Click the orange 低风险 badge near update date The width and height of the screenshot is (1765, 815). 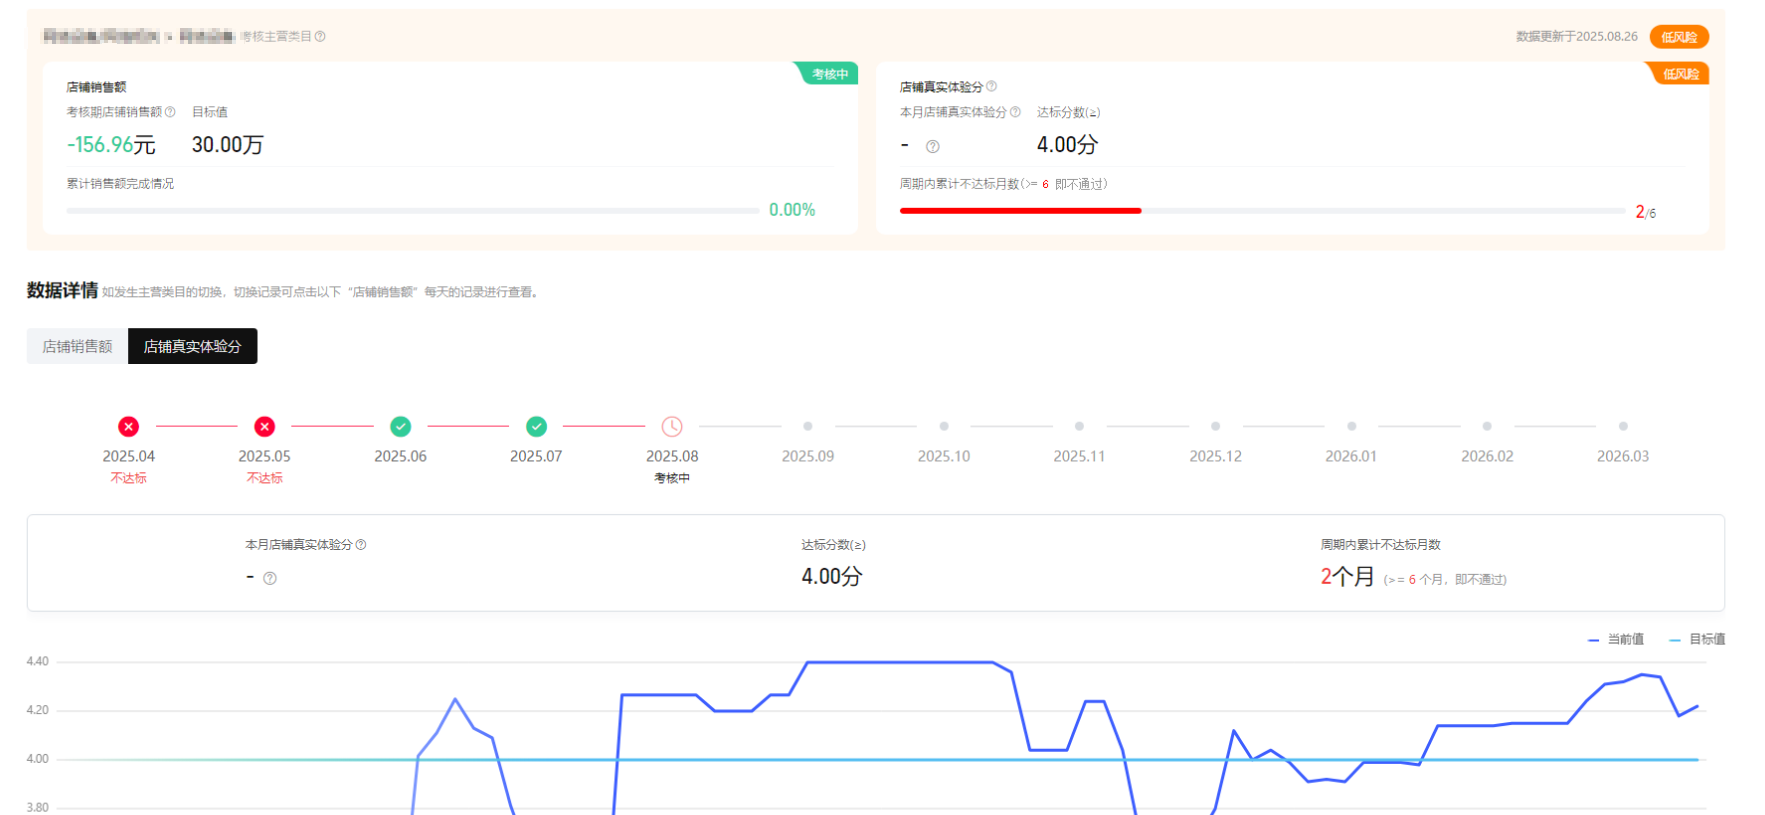pos(1678,37)
